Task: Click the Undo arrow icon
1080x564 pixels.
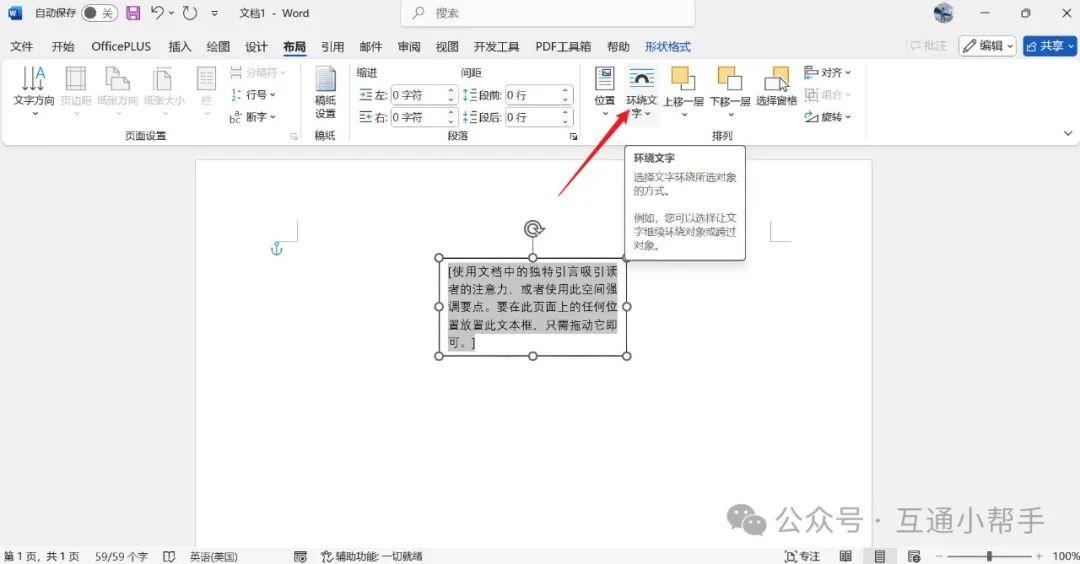Action: (x=158, y=13)
